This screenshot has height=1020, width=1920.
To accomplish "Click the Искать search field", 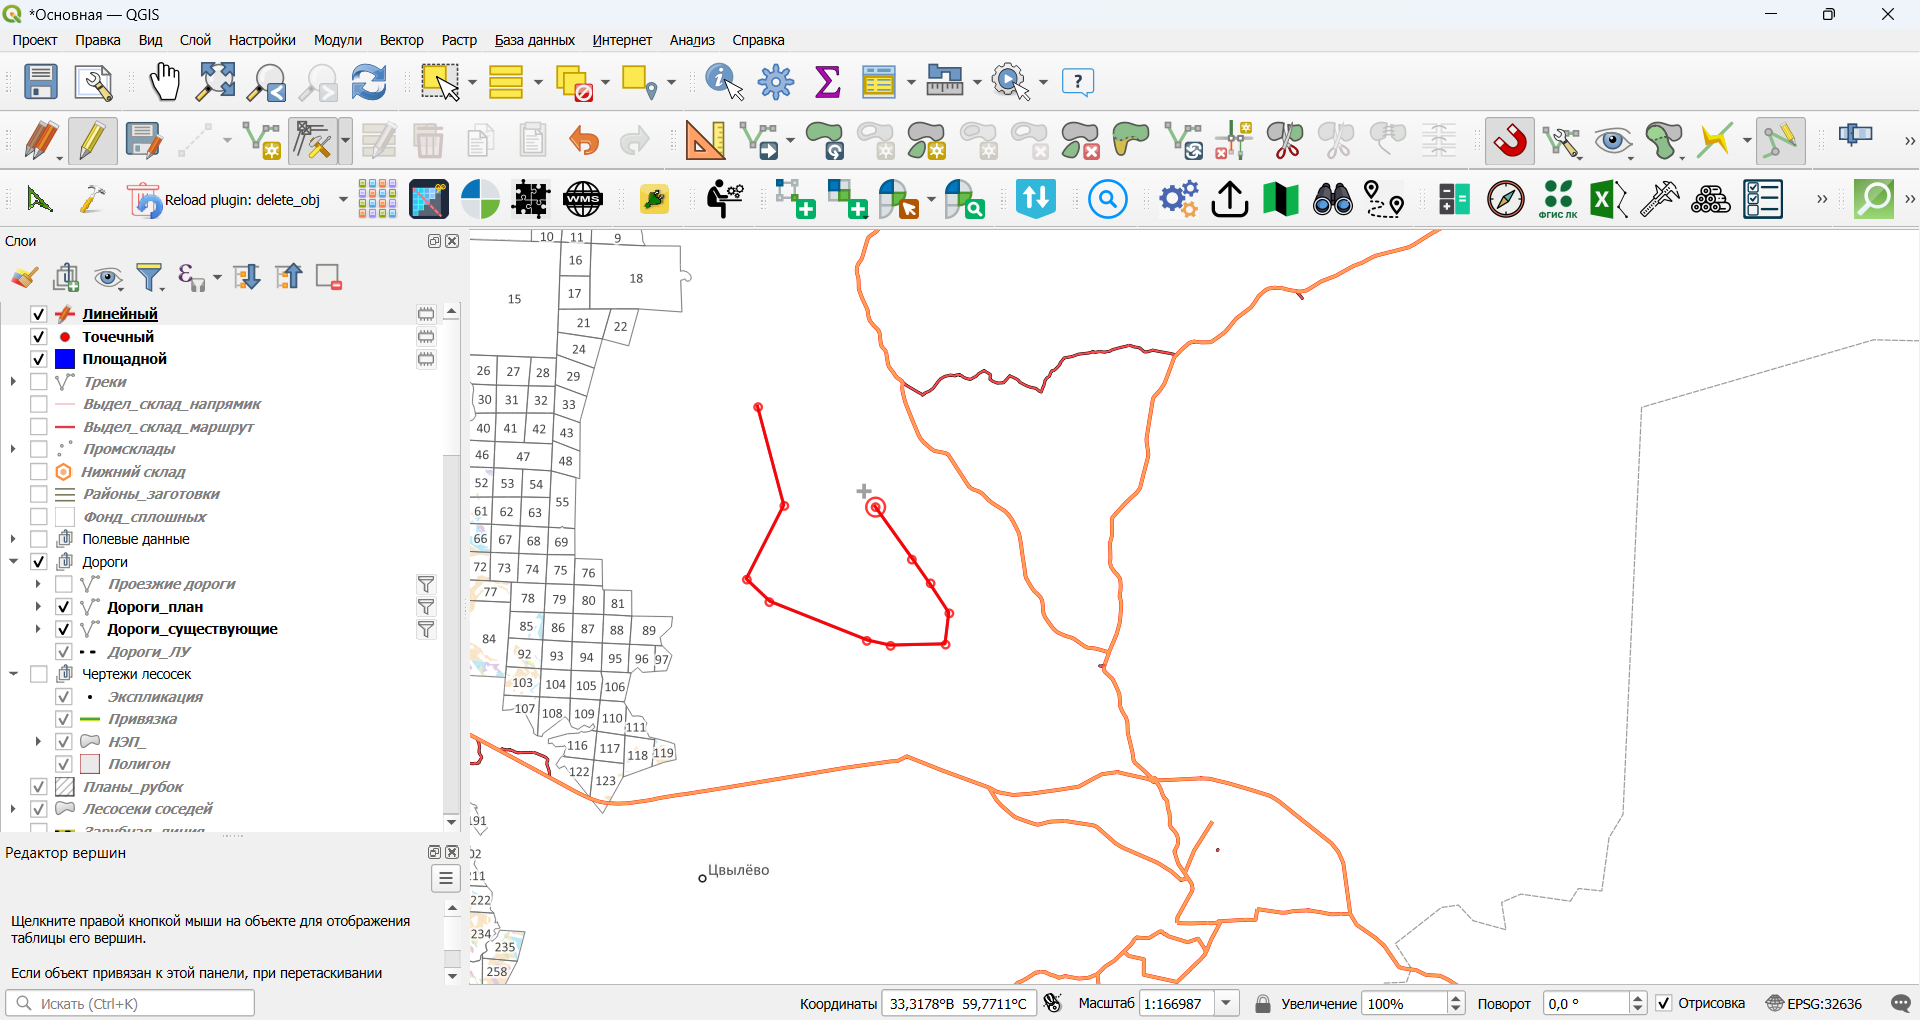I will [130, 1003].
